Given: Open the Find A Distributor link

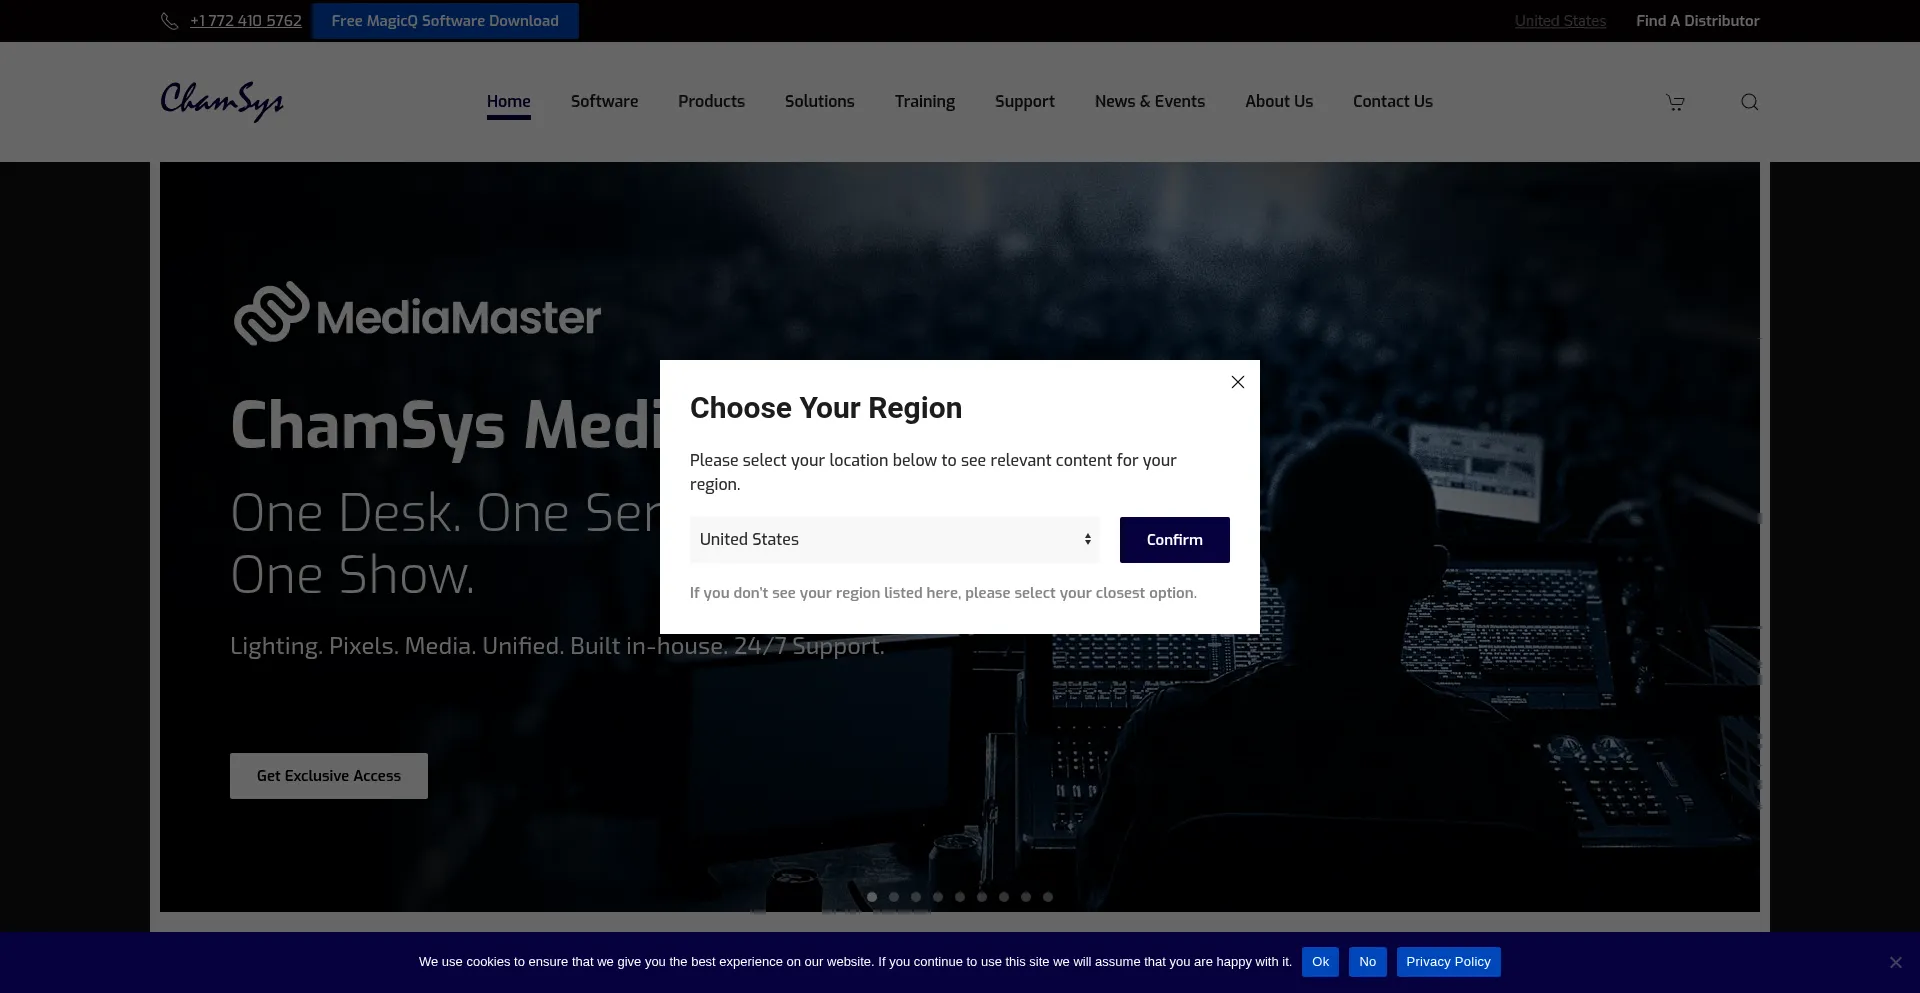Looking at the screenshot, I should tap(1698, 21).
